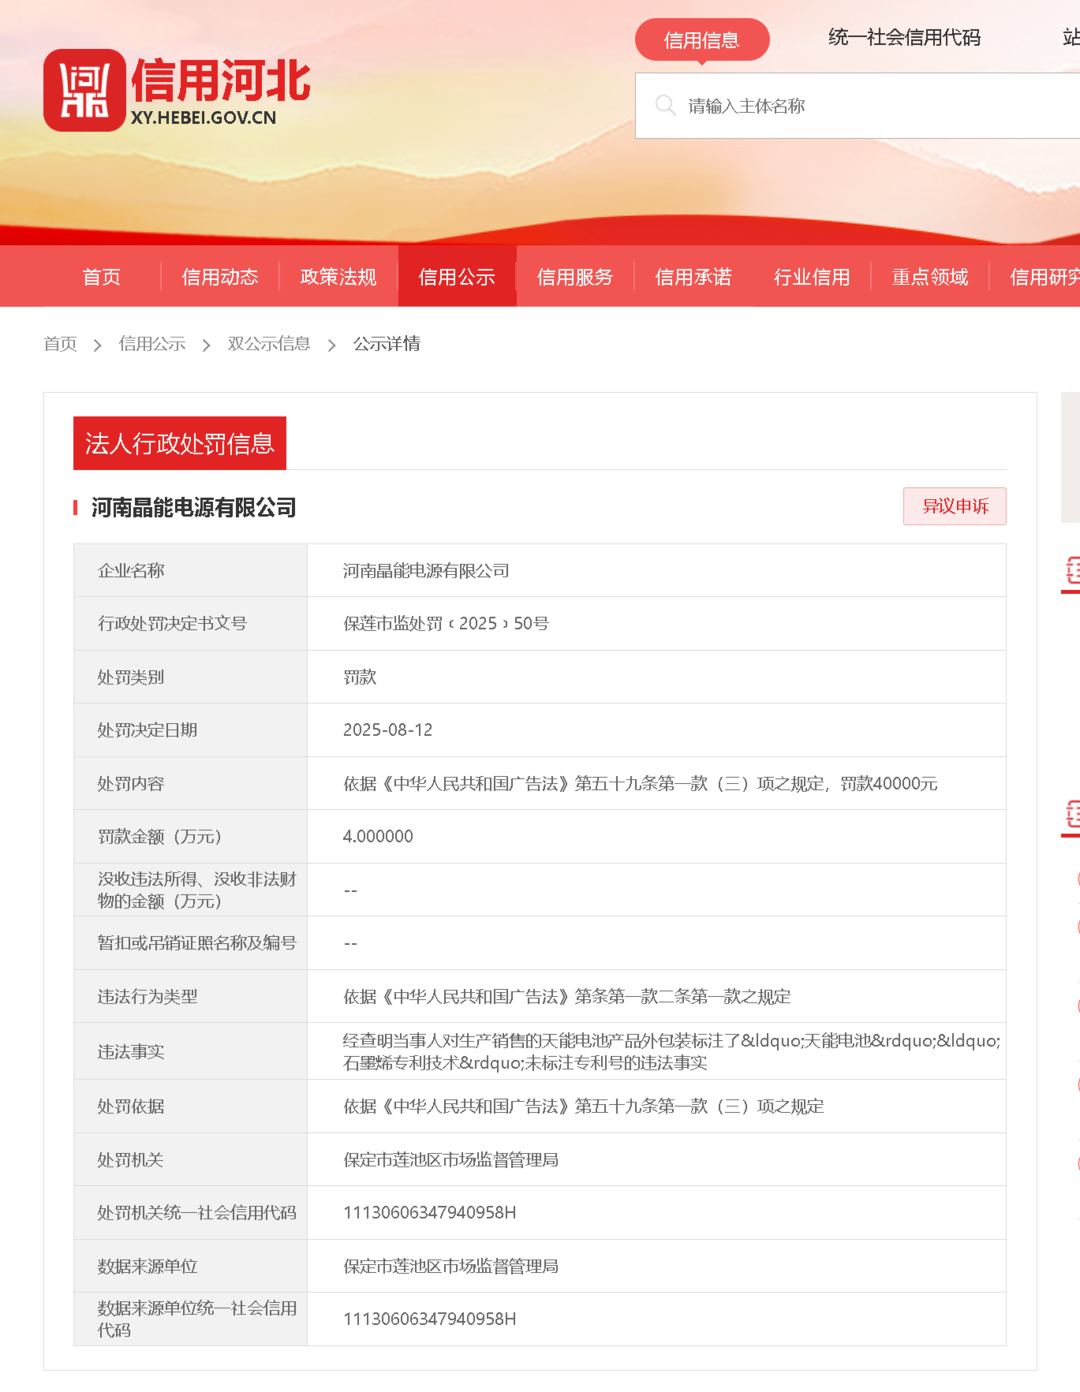This screenshot has height=1392, width=1080.
Task: Click the 处罚依据 value text
Action: (584, 1107)
